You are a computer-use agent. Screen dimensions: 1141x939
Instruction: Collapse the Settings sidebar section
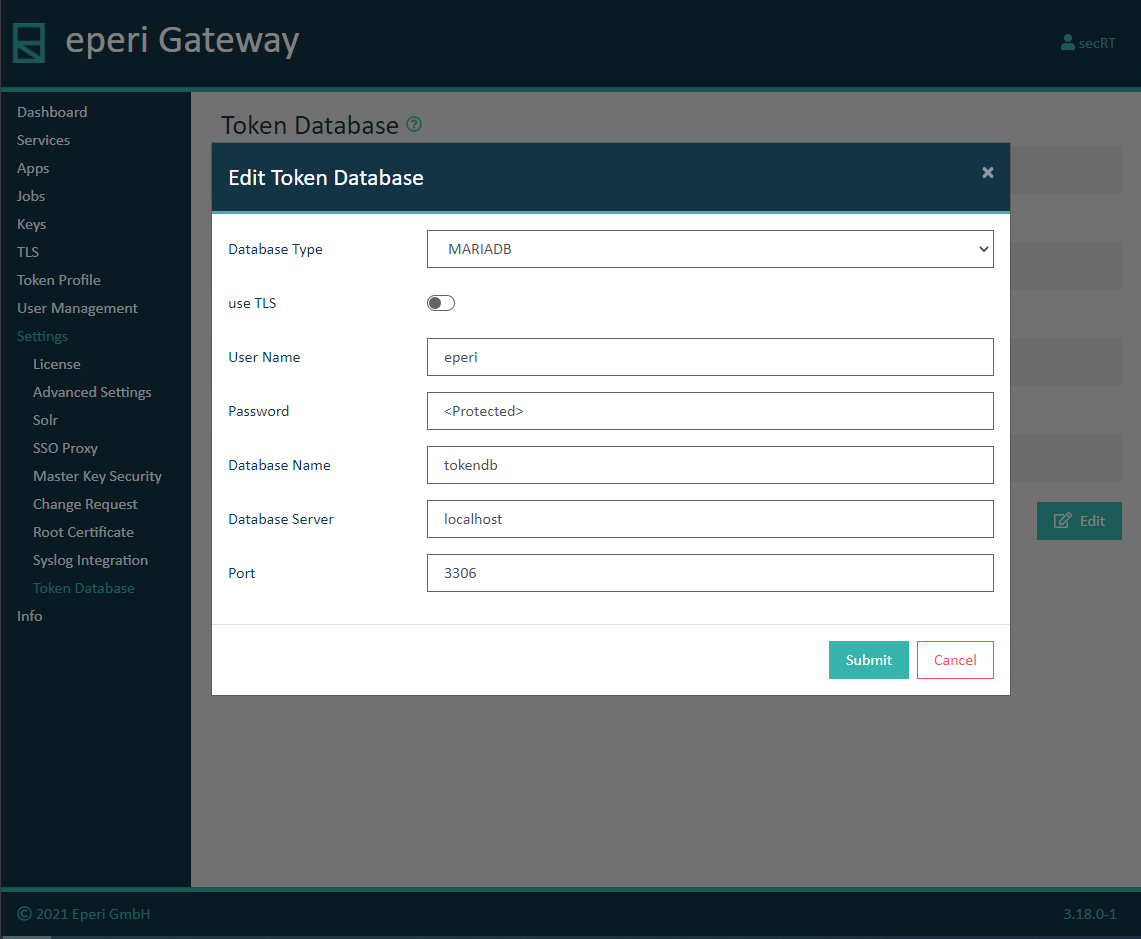[42, 336]
